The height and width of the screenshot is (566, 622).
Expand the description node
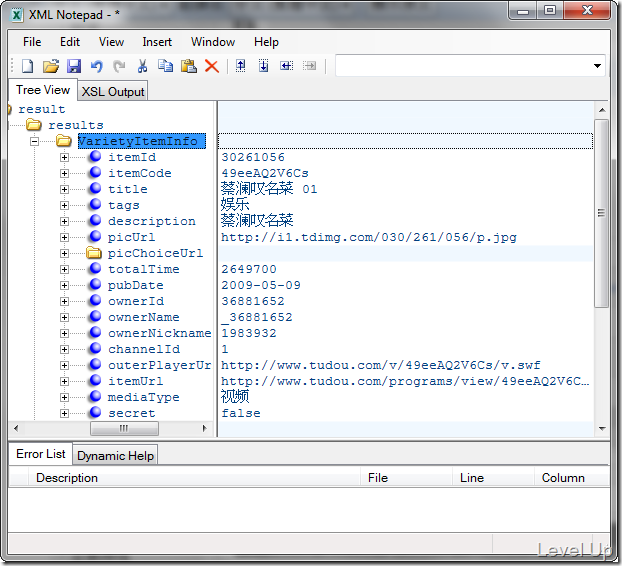tap(64, 221)
